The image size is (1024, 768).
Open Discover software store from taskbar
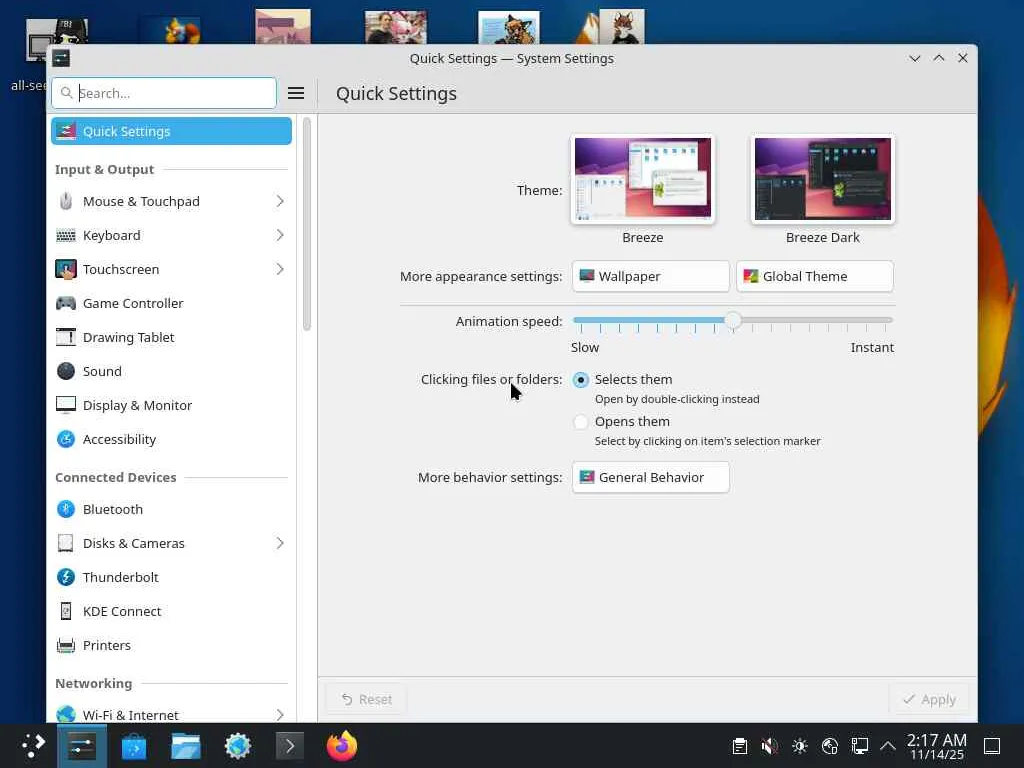click(x=134, y=745)
